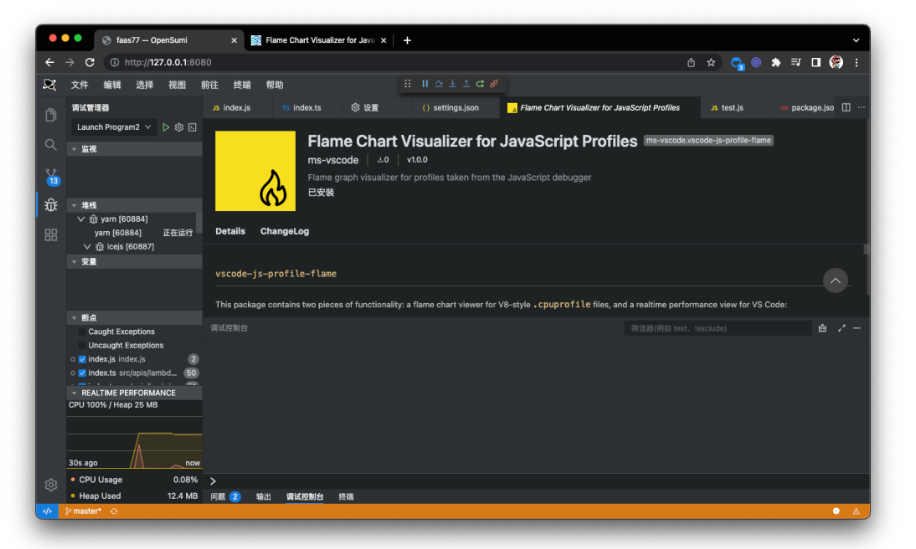Collapse REALTIME PERFORMANCE section
Viewport: 916px width, 549px height.
tap(134, 393)
